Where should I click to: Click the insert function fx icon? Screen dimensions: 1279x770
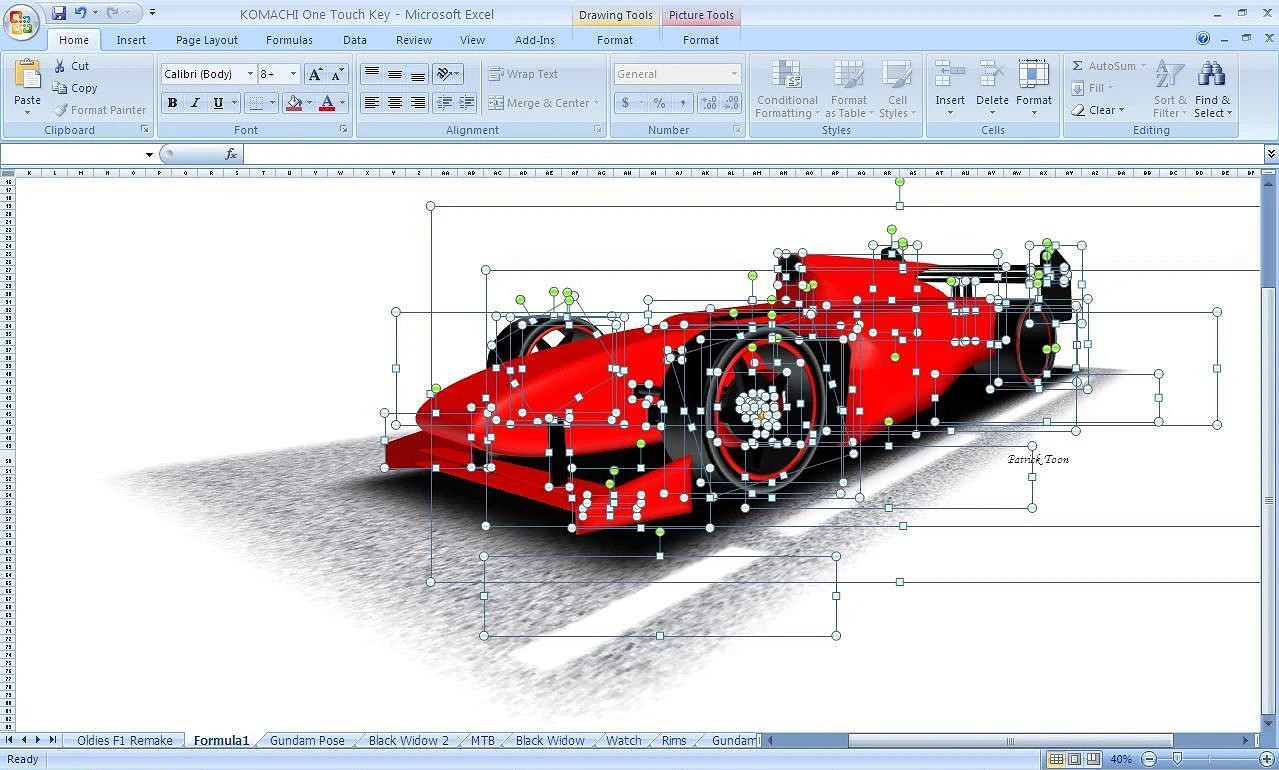pos(231,154)
